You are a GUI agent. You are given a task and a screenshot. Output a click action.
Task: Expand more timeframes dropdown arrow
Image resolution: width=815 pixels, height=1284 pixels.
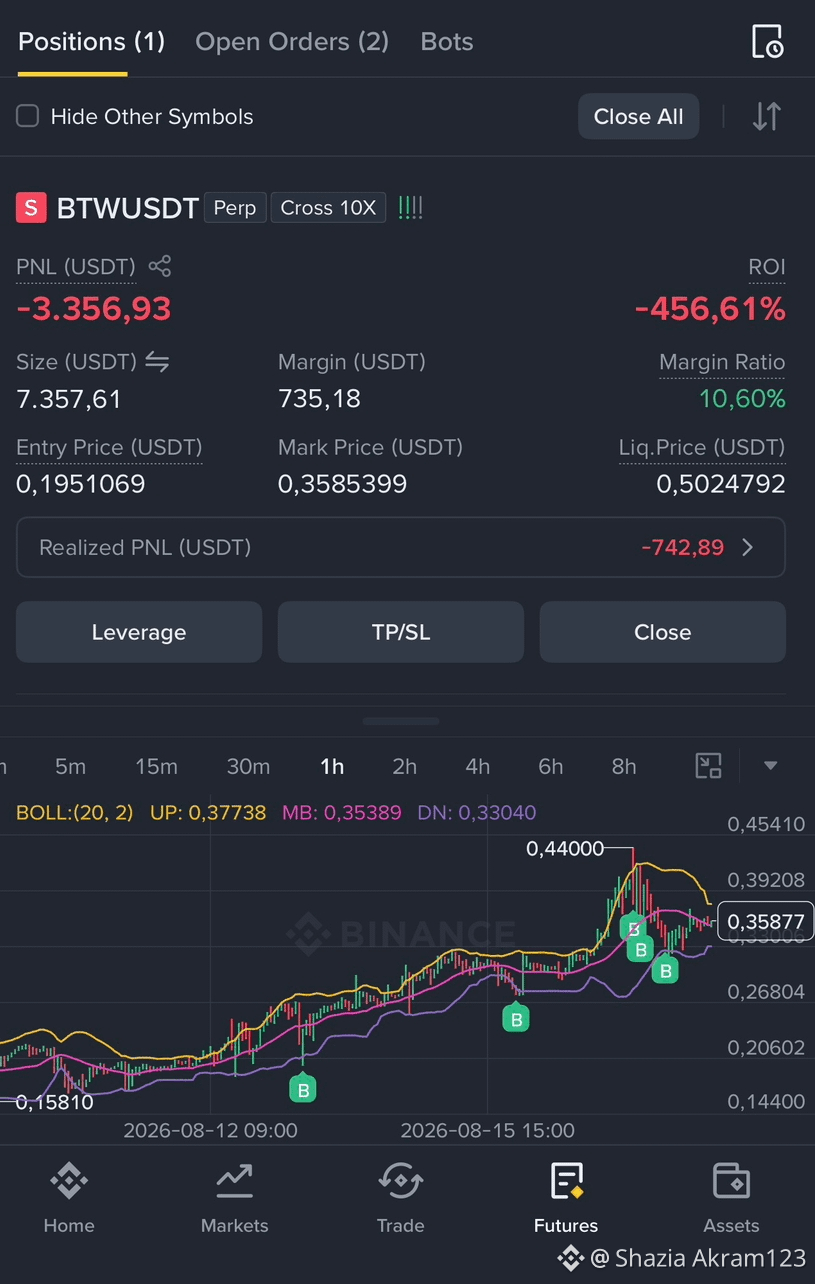point(770,766)
